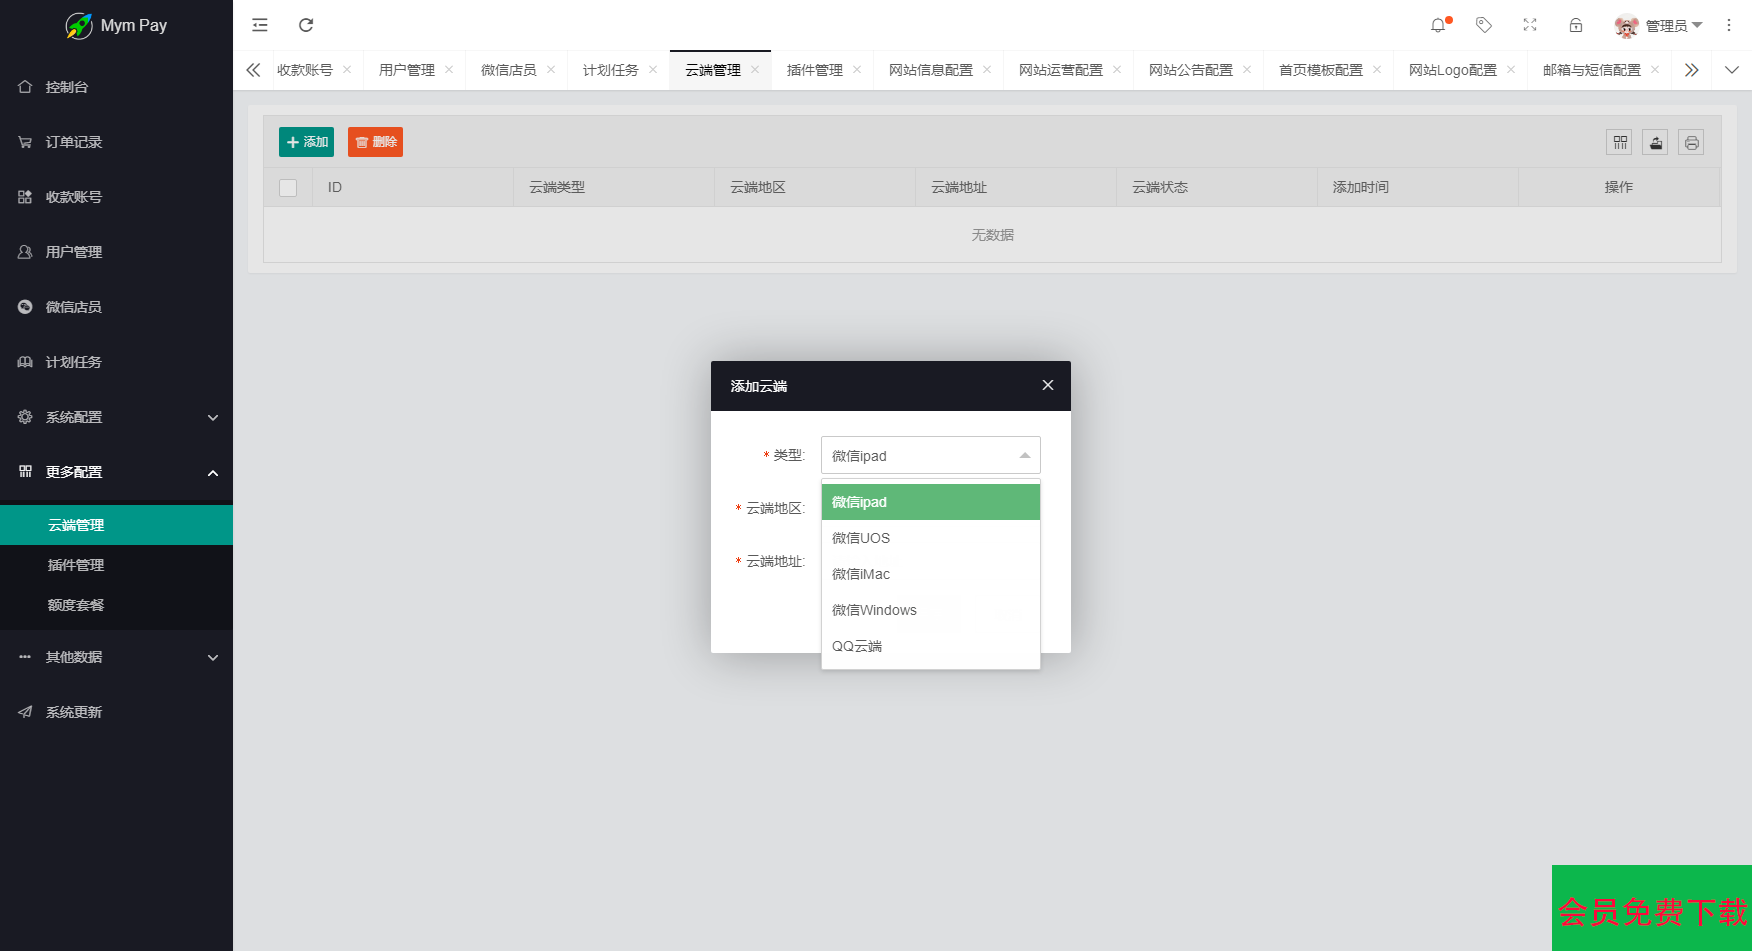Click the print table icon
1752x951 pixels.
1692,142
